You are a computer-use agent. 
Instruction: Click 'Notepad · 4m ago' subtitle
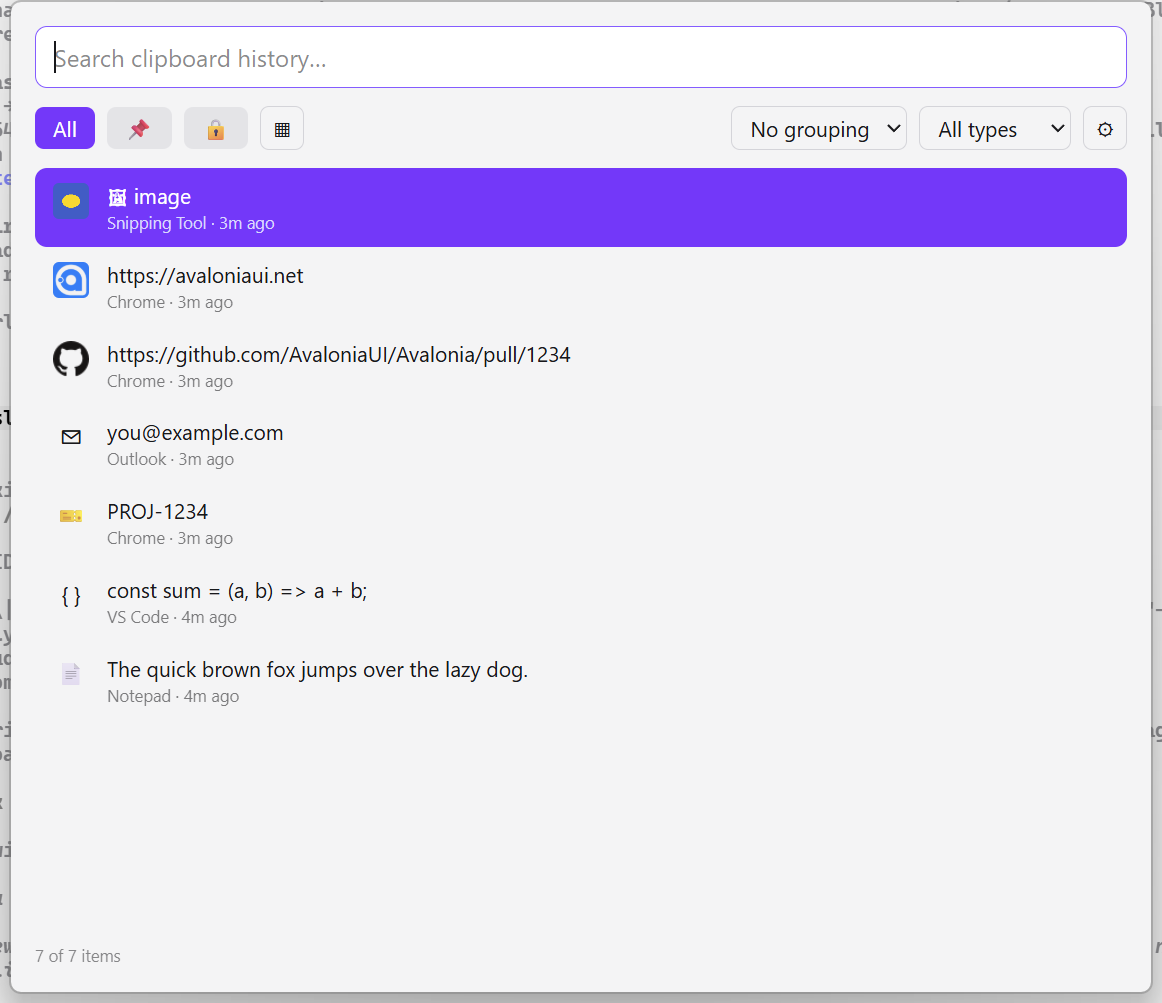click(173, 696)
